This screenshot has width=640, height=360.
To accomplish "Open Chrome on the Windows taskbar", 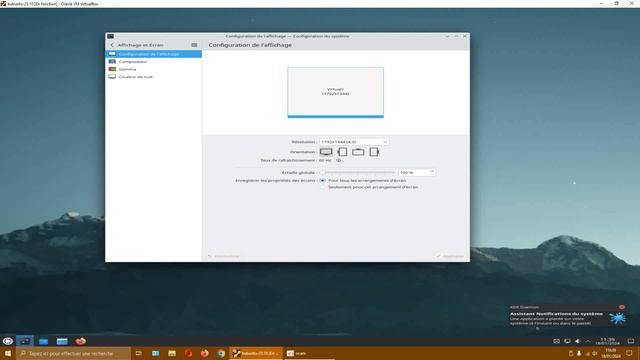I will coord(221,353).
